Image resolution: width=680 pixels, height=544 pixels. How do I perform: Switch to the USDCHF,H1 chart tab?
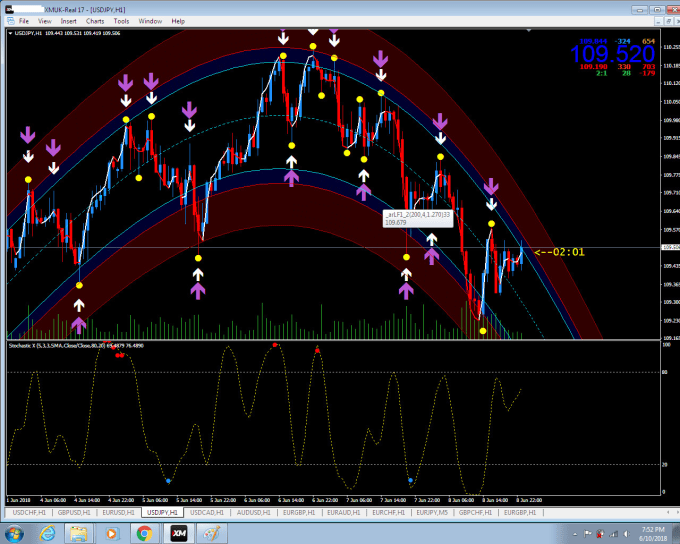29,512
